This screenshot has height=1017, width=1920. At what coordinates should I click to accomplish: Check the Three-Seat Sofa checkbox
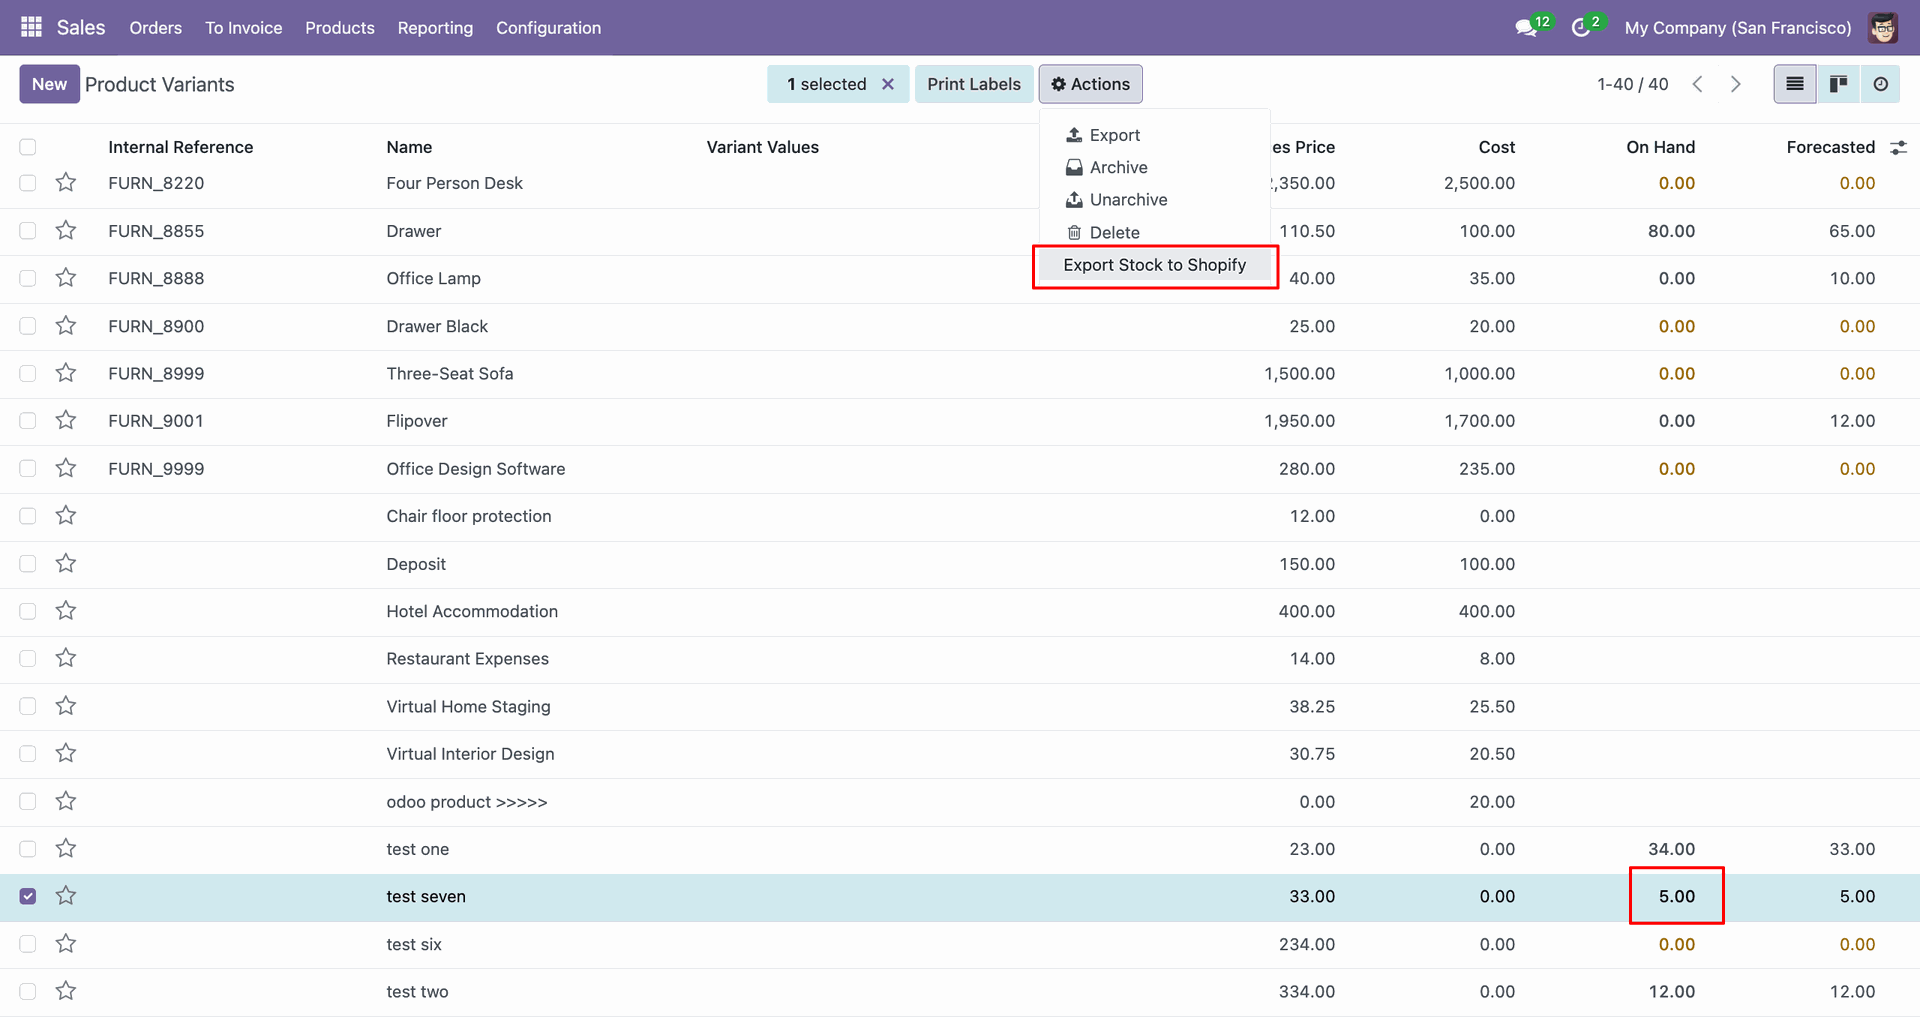point(28,373)
